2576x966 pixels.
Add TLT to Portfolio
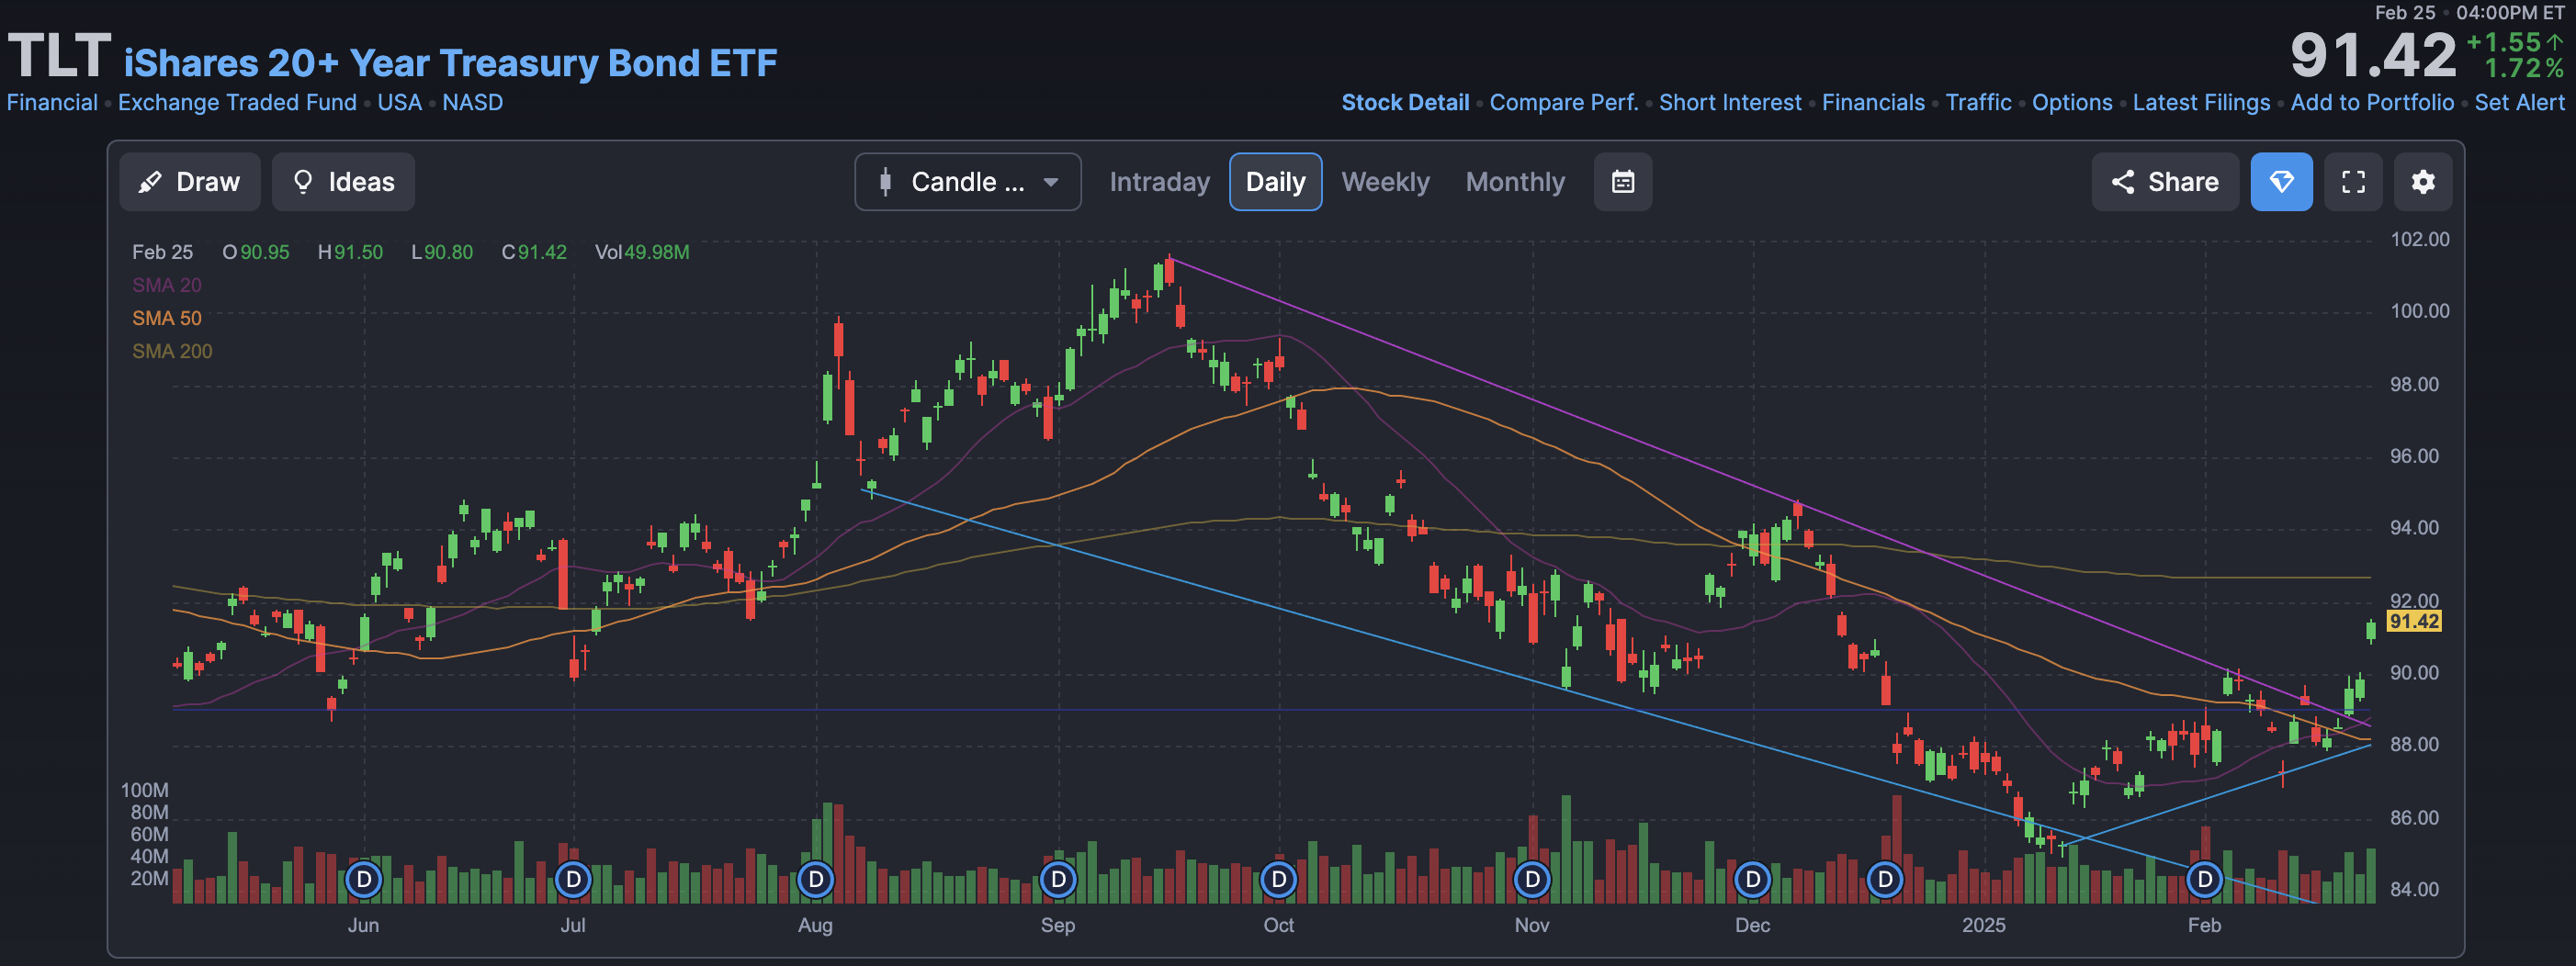(2371, 103)
